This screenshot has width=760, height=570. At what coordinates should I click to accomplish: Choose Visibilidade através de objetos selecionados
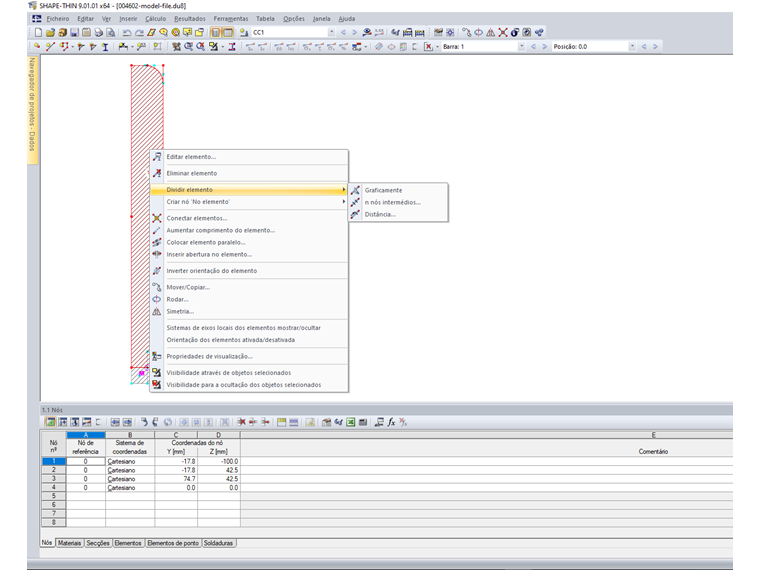coord(249,373)
